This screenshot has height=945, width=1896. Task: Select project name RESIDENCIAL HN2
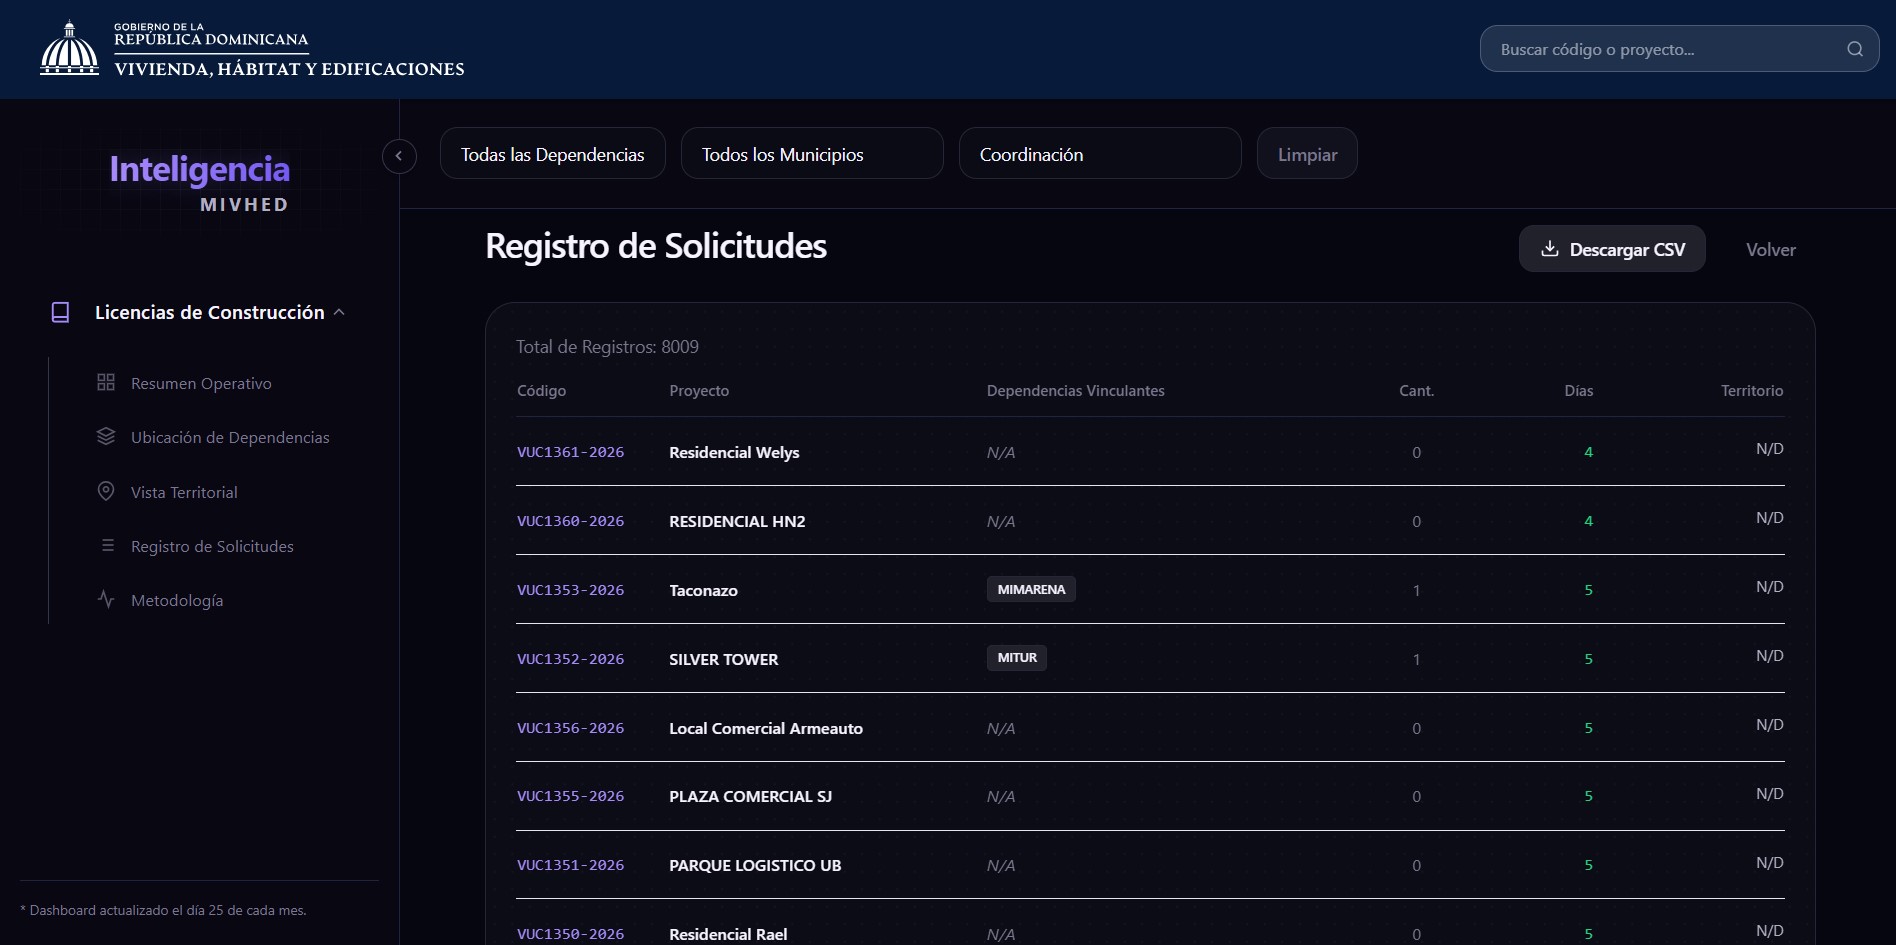click(x=737, y=521)
